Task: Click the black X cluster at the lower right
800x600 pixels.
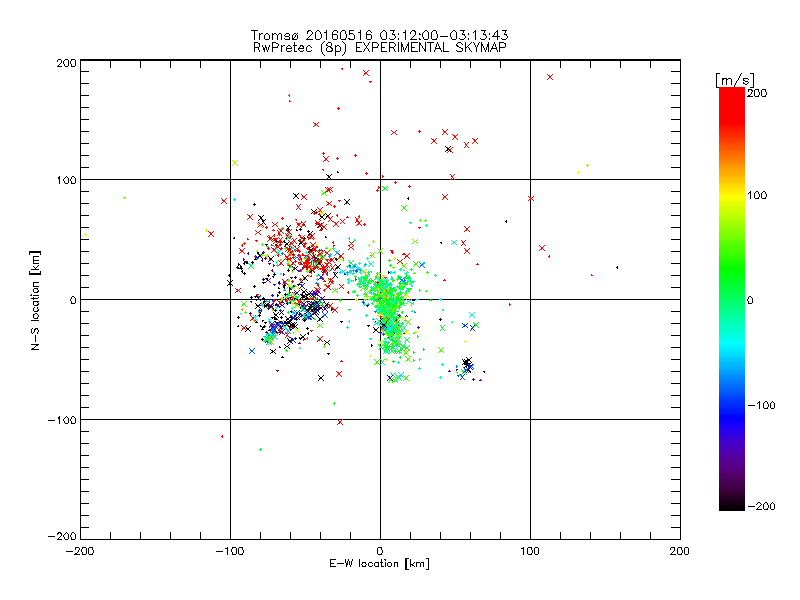Action: tap(467, 363)
